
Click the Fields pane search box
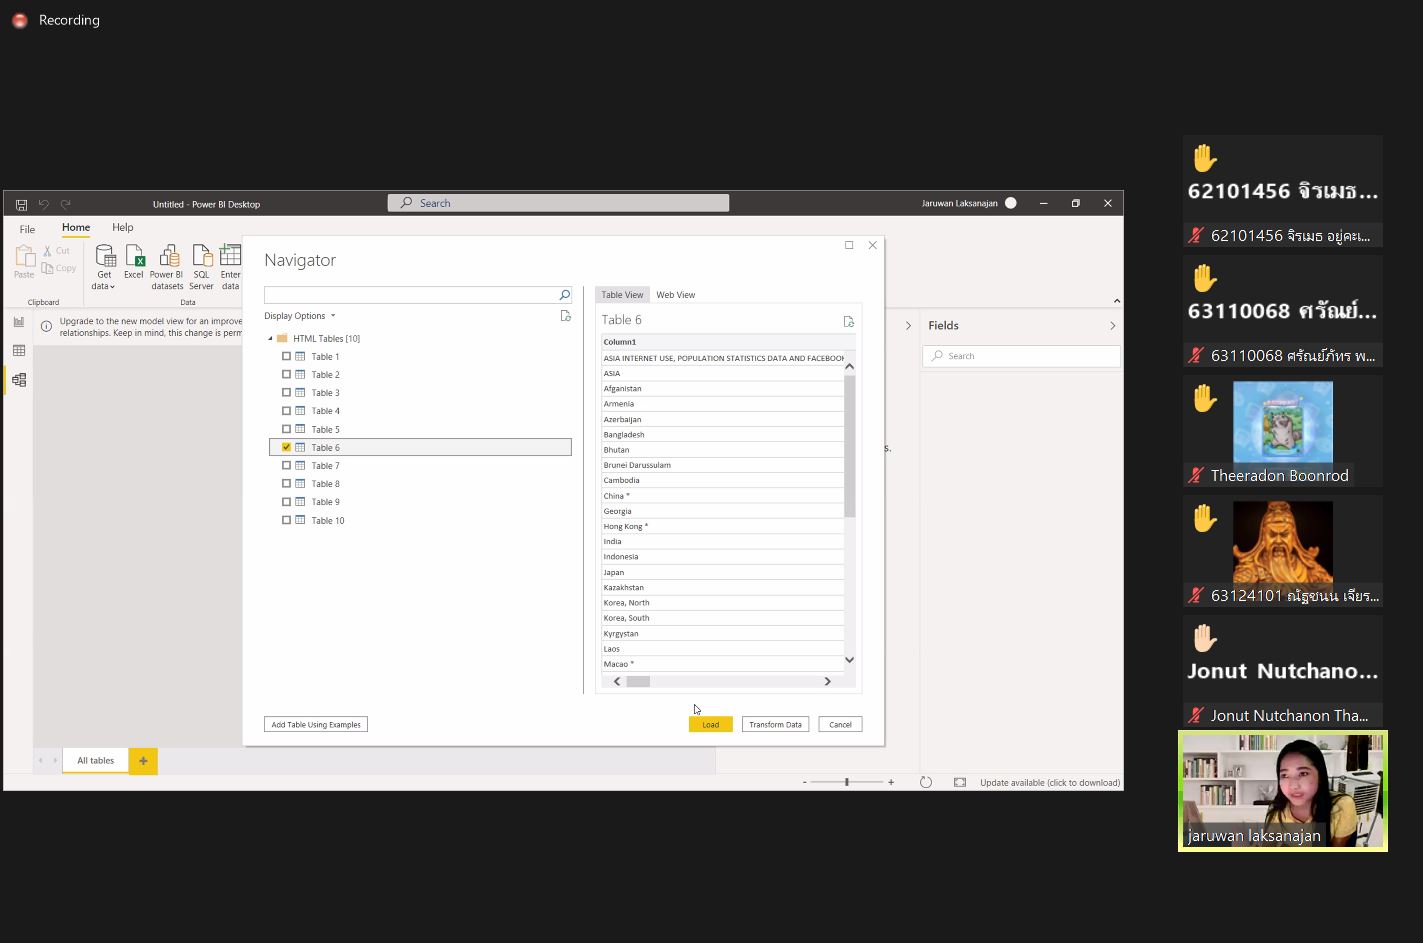tap(1021, 356)
